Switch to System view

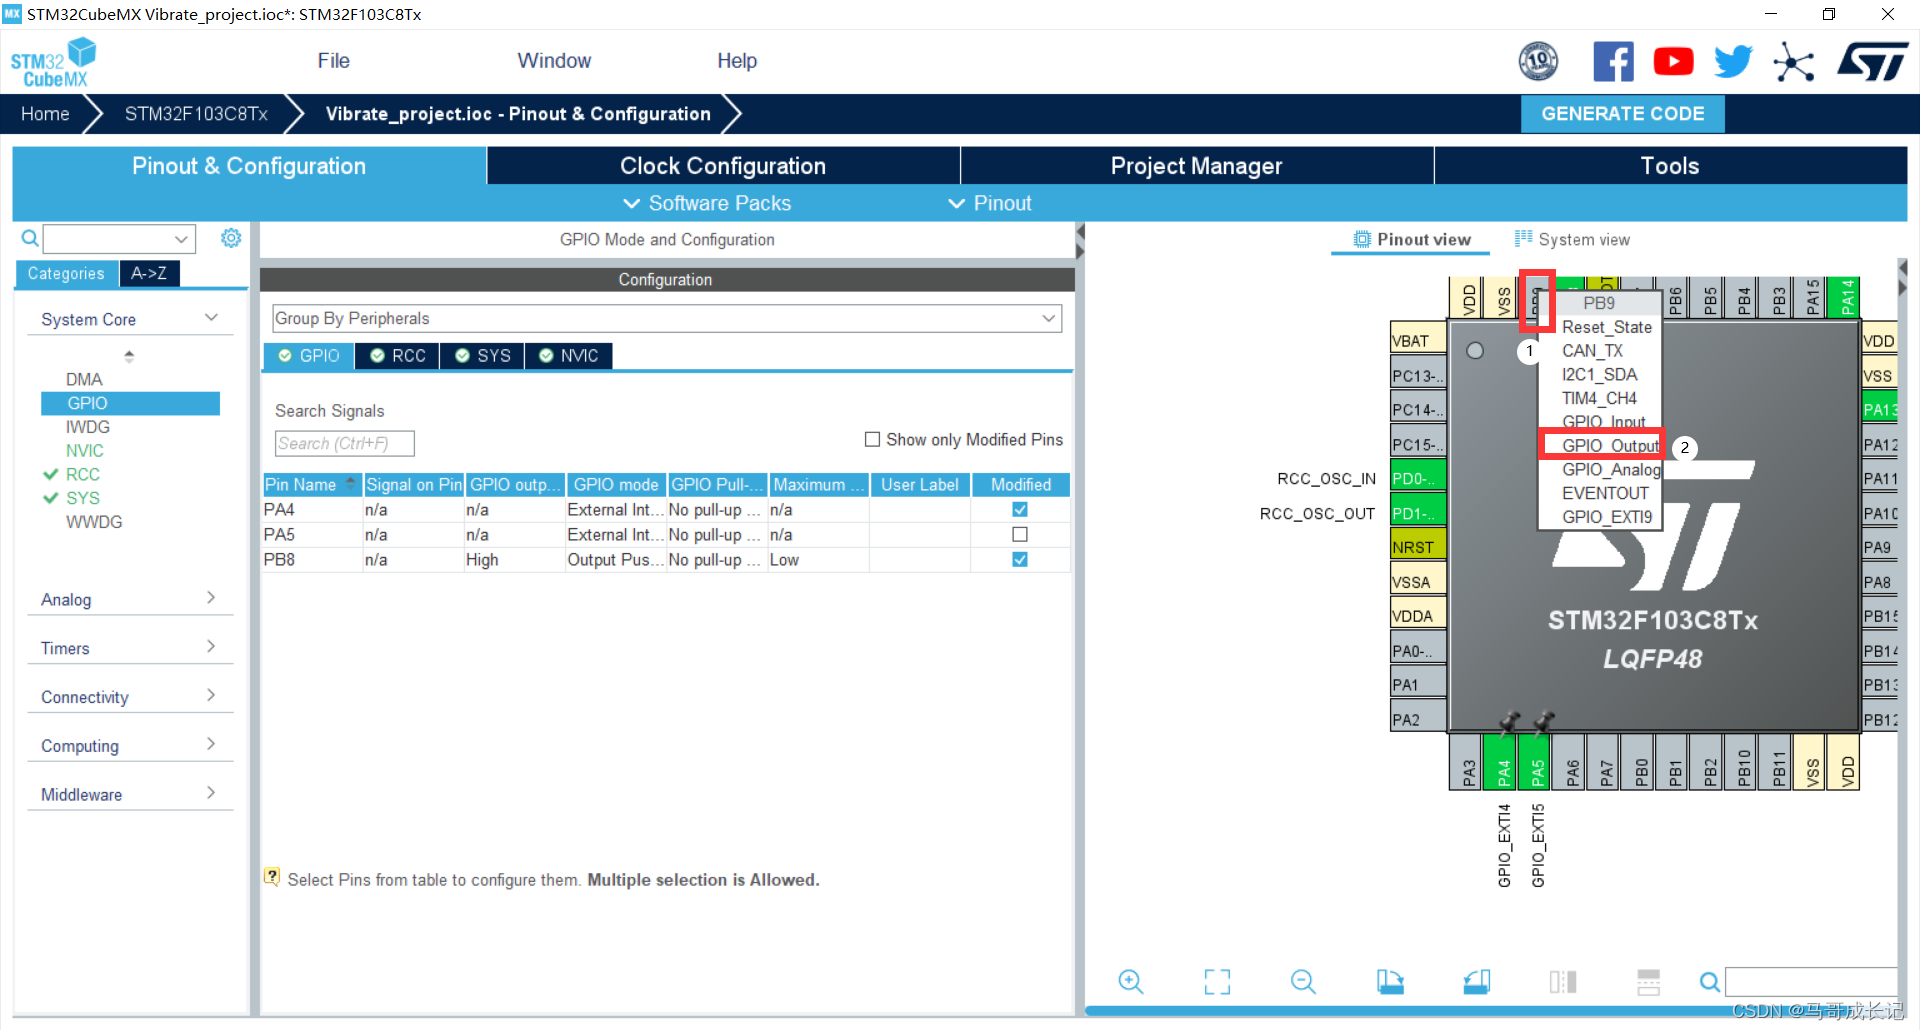(x=1572, y=239)
